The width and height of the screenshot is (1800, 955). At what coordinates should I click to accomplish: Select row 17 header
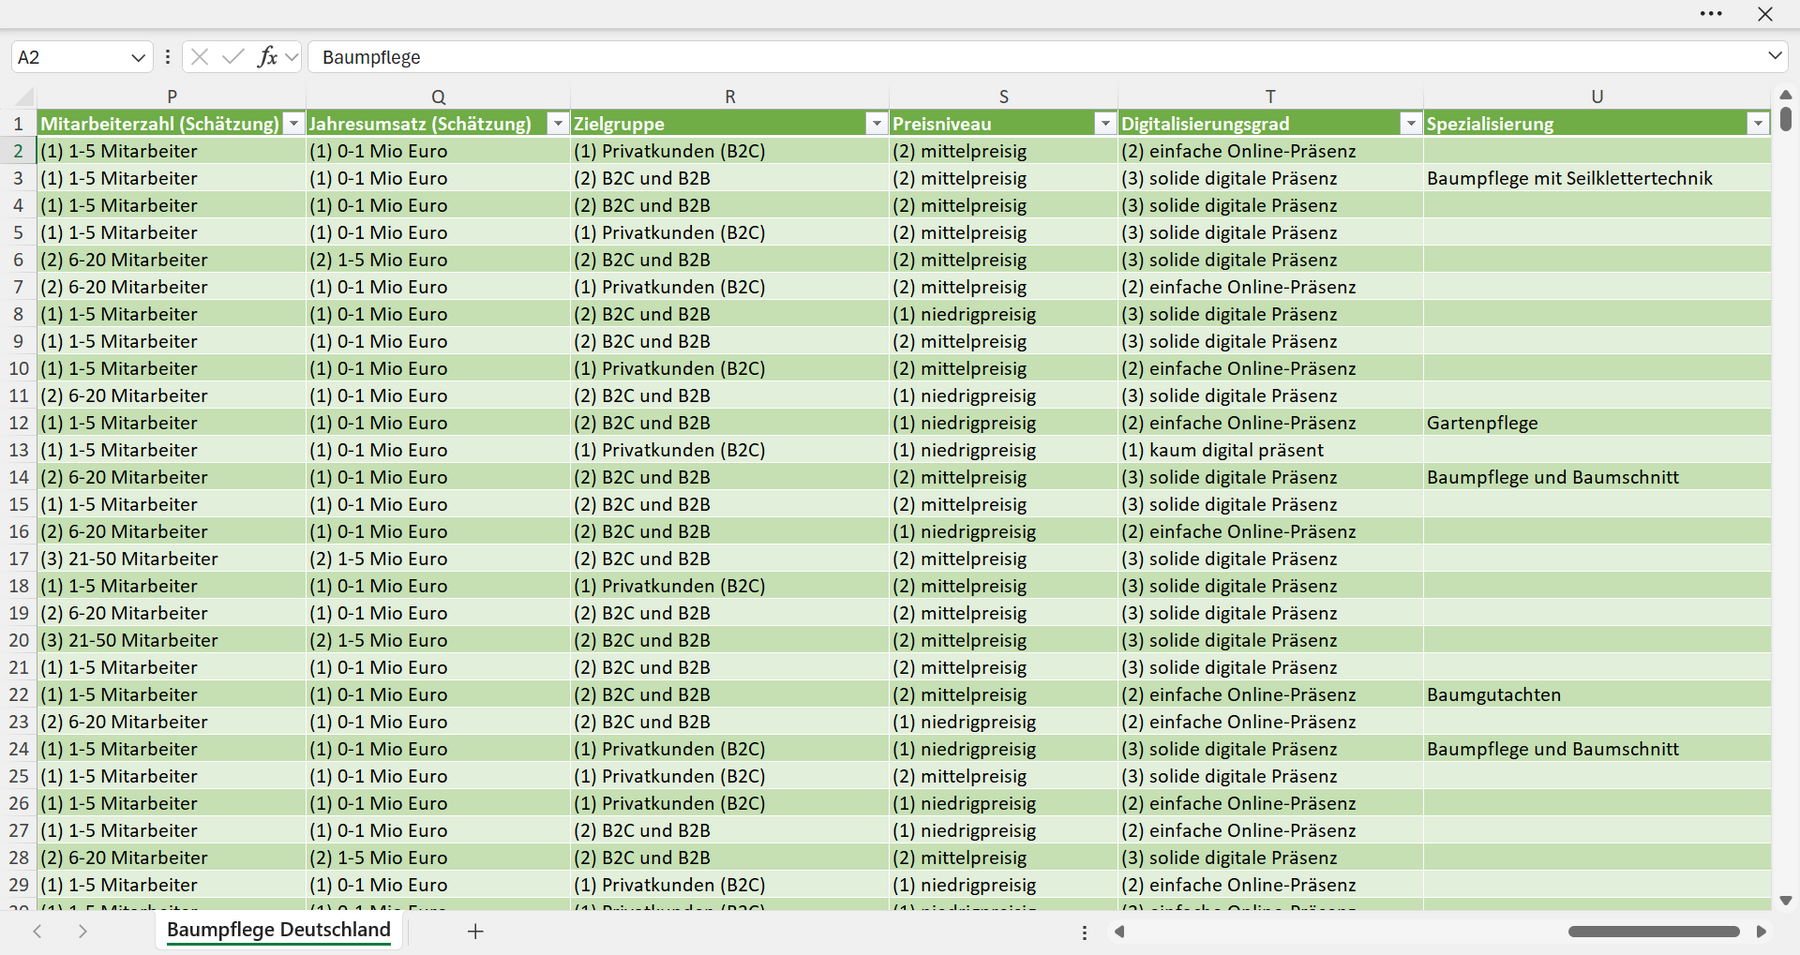18,559
